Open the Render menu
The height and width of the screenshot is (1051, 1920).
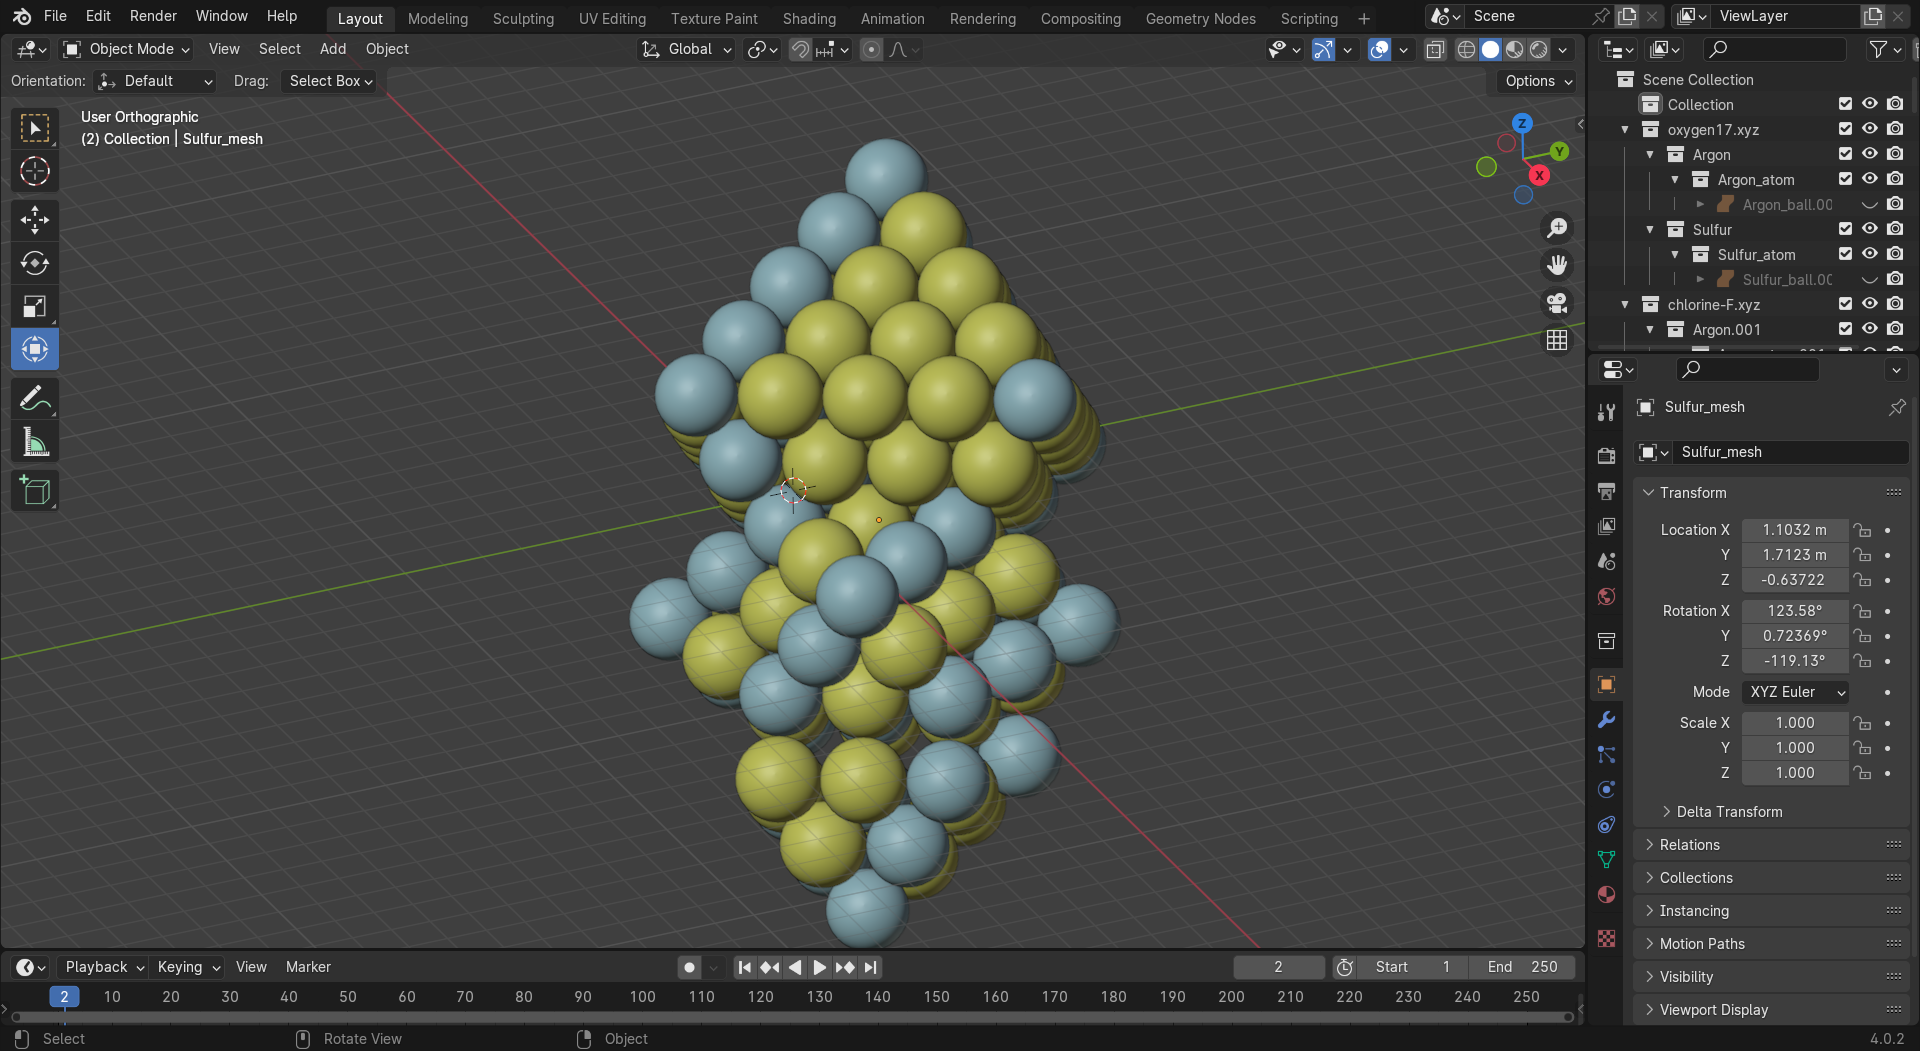point(153,16)
